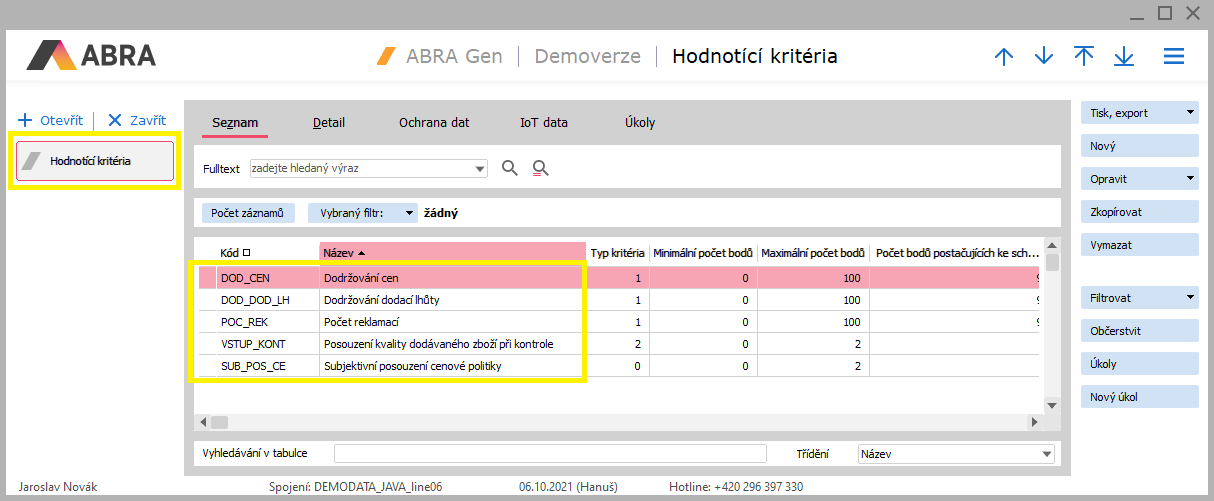This screenshot has height=501, width=1214.
Task: Expand the Třídění sort combo box
Action: pos(1045,454)
